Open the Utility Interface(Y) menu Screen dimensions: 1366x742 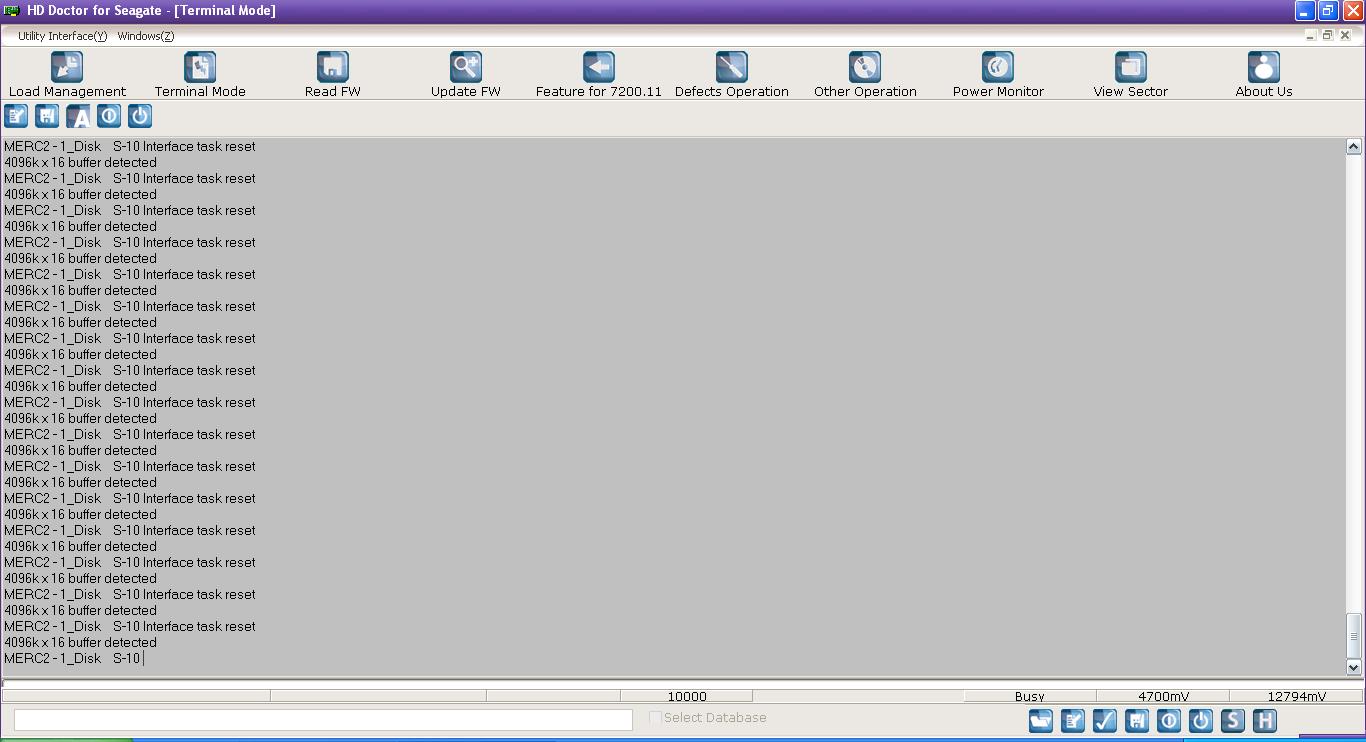click(x=62, y=36)
